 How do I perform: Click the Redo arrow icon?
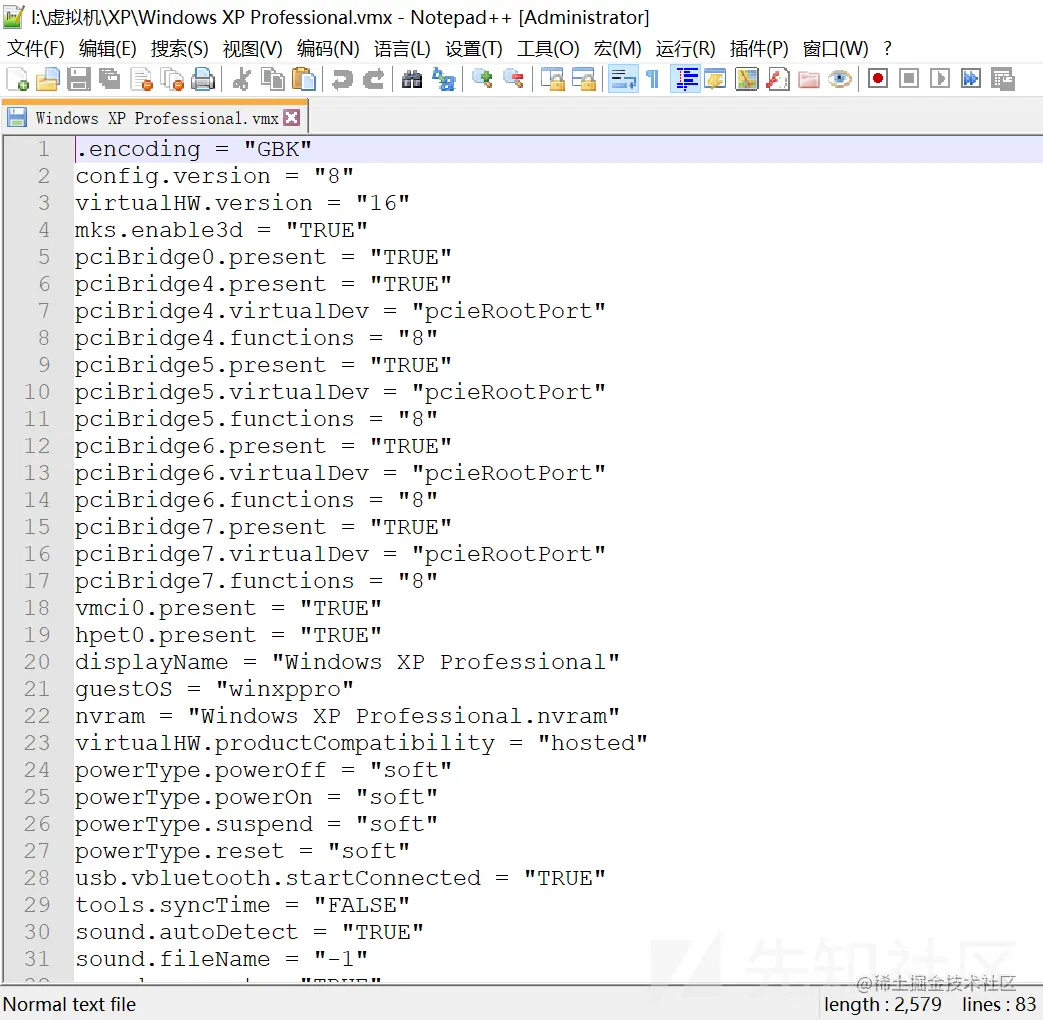[x=373, y=79]
